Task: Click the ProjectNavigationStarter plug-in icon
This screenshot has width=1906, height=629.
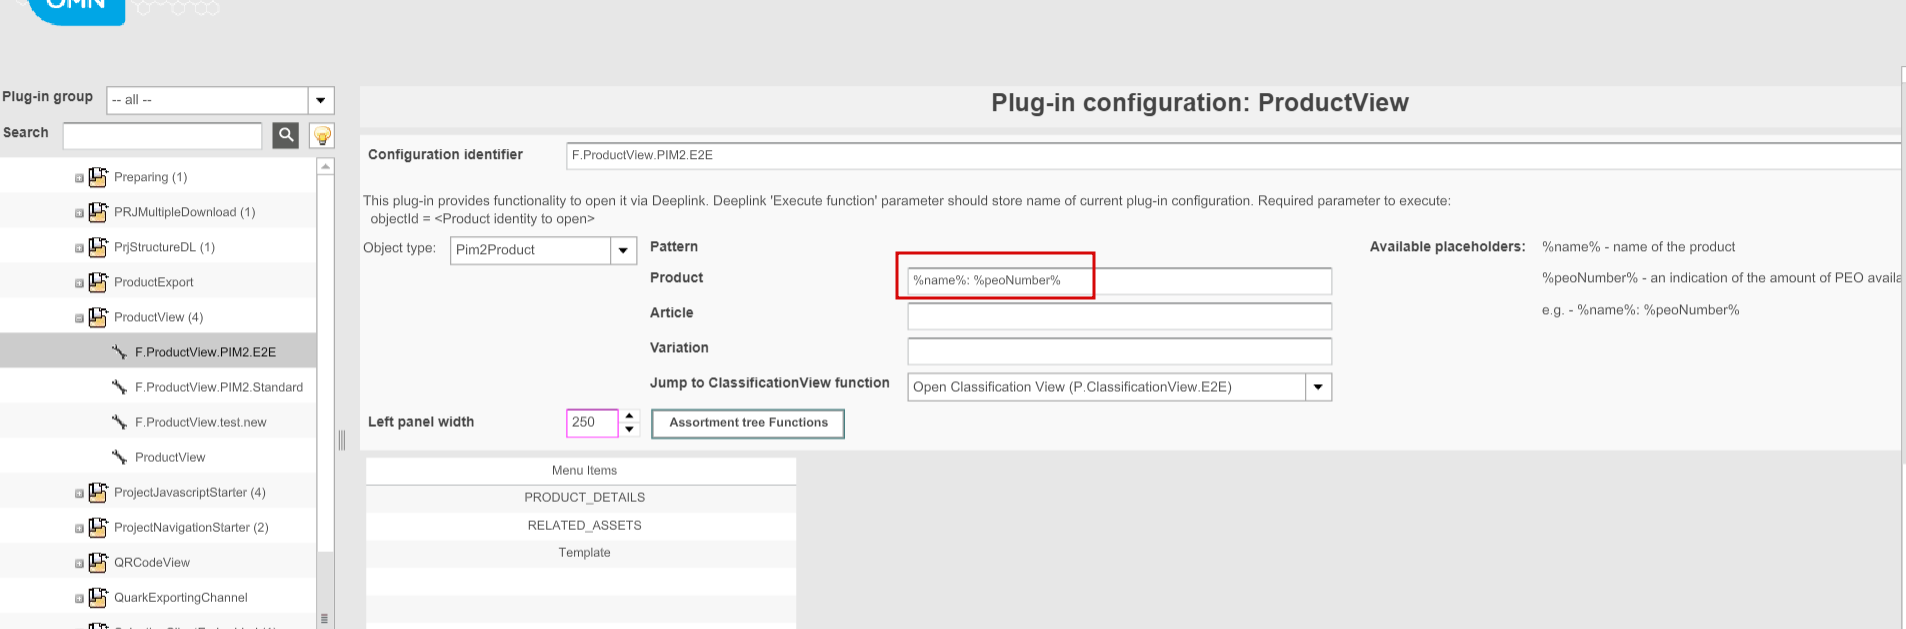Action: point(98,527)
